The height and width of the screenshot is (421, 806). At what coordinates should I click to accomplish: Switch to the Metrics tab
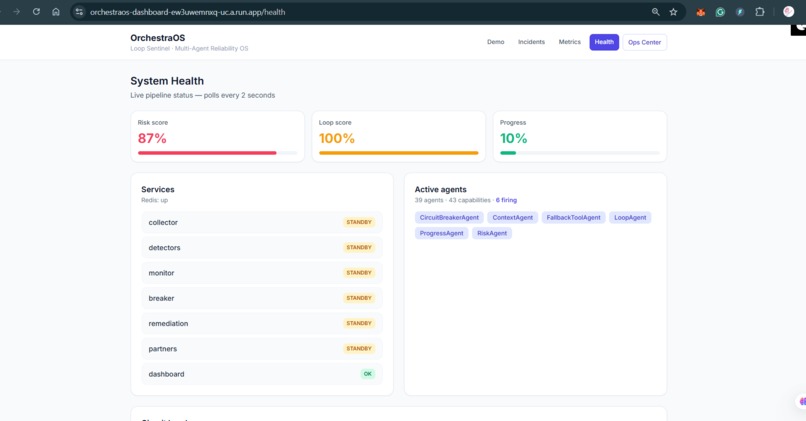[x=570, y=42]
